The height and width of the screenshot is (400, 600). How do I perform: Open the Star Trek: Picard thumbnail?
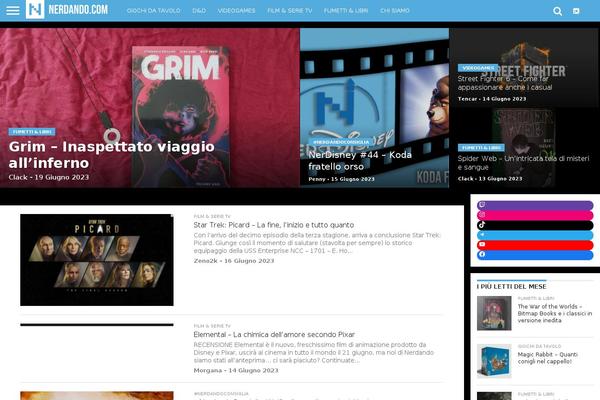click(97, 260)
